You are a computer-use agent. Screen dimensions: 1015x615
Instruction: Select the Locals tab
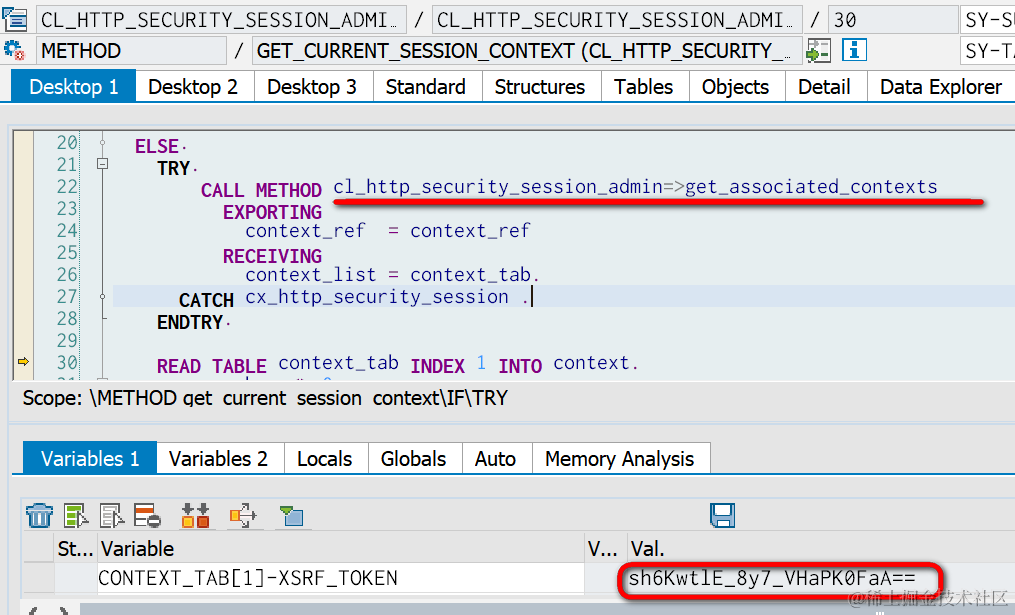tap(324, 458)
